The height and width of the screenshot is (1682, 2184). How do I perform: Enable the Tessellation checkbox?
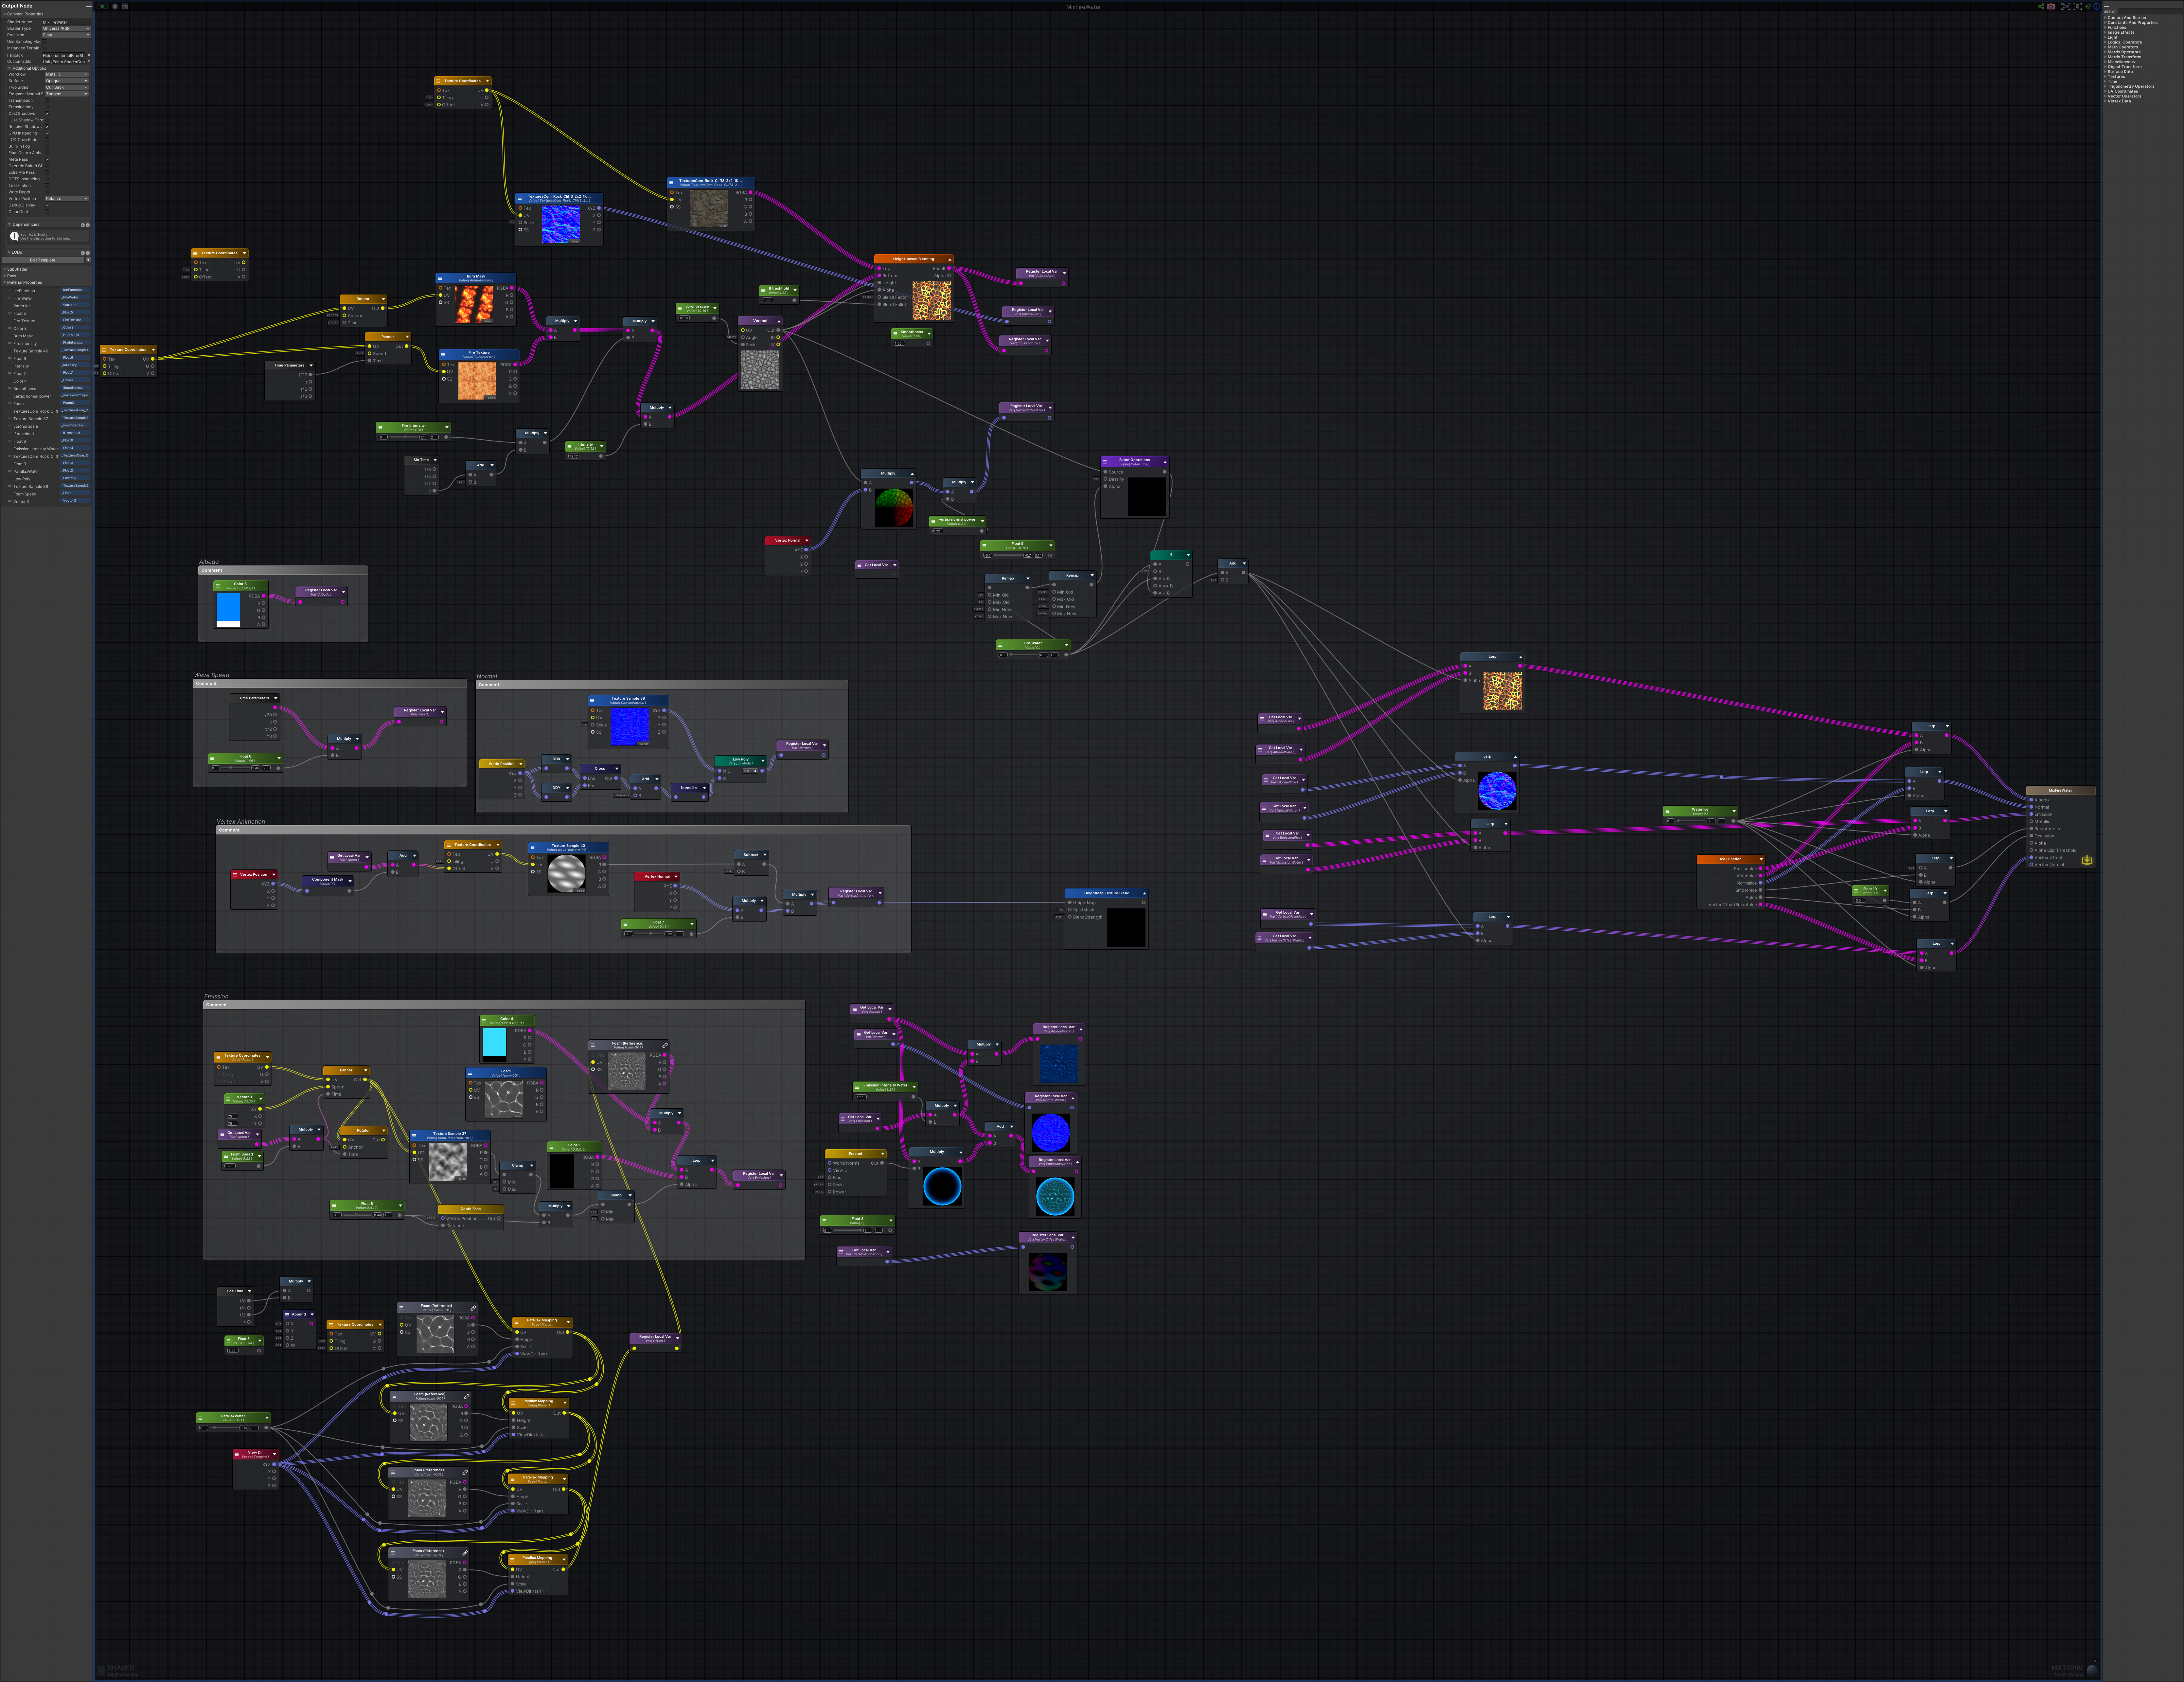47,186
